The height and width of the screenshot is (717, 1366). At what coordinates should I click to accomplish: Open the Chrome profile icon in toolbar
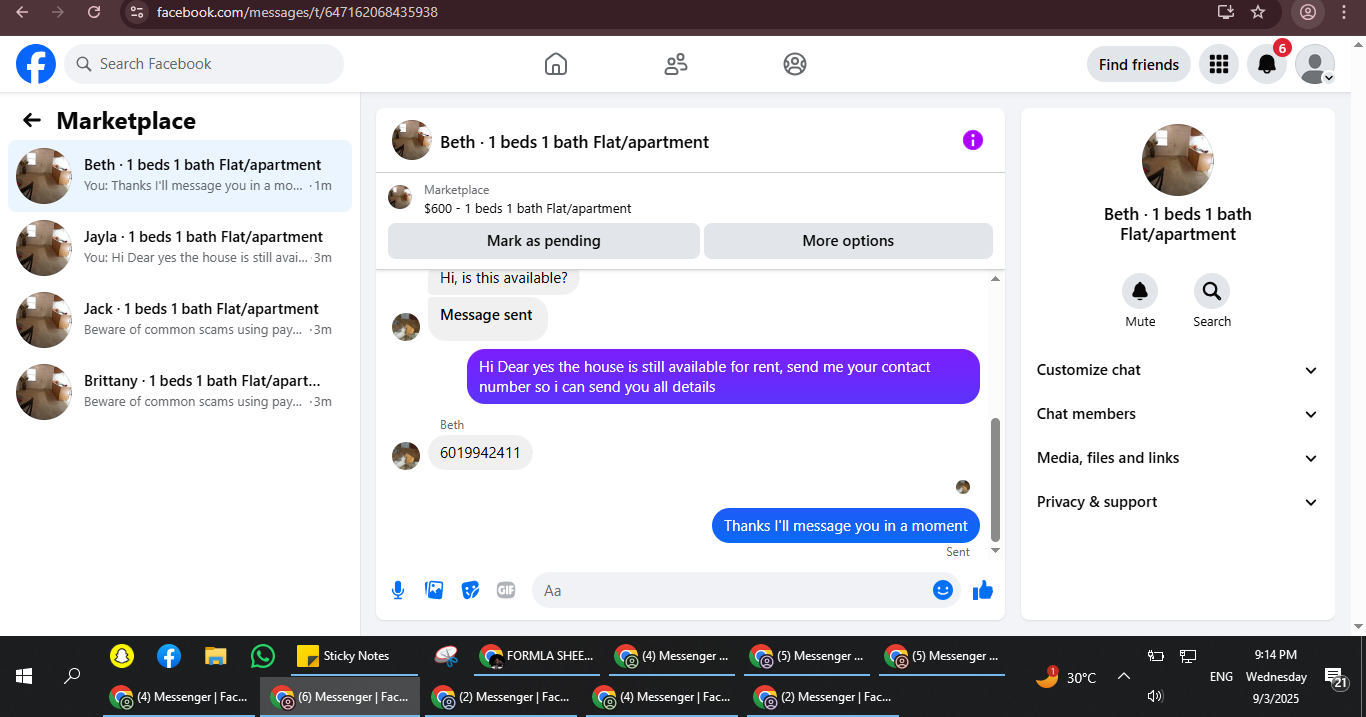coord(1306,12)
